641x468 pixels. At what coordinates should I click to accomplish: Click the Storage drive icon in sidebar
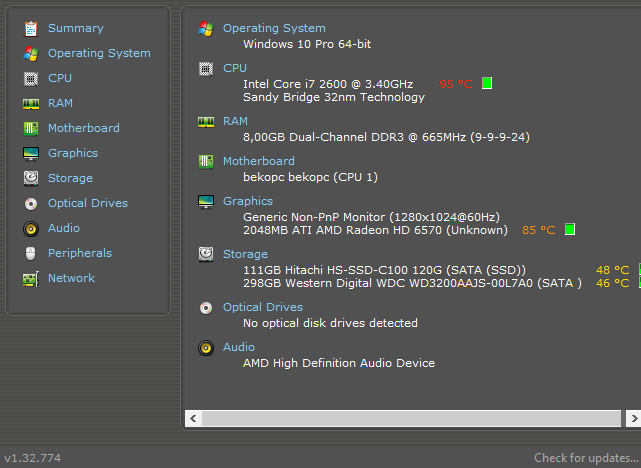[x=31, y=178]
